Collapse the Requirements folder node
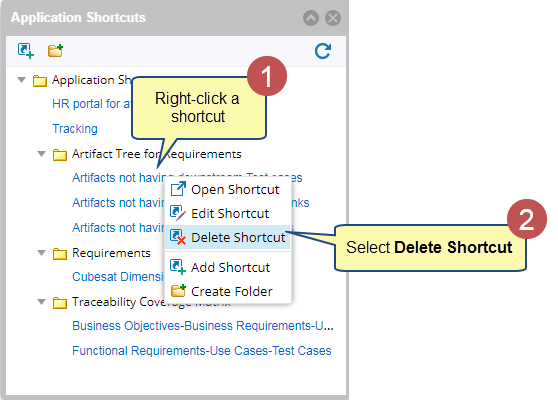 coord(42,253)
